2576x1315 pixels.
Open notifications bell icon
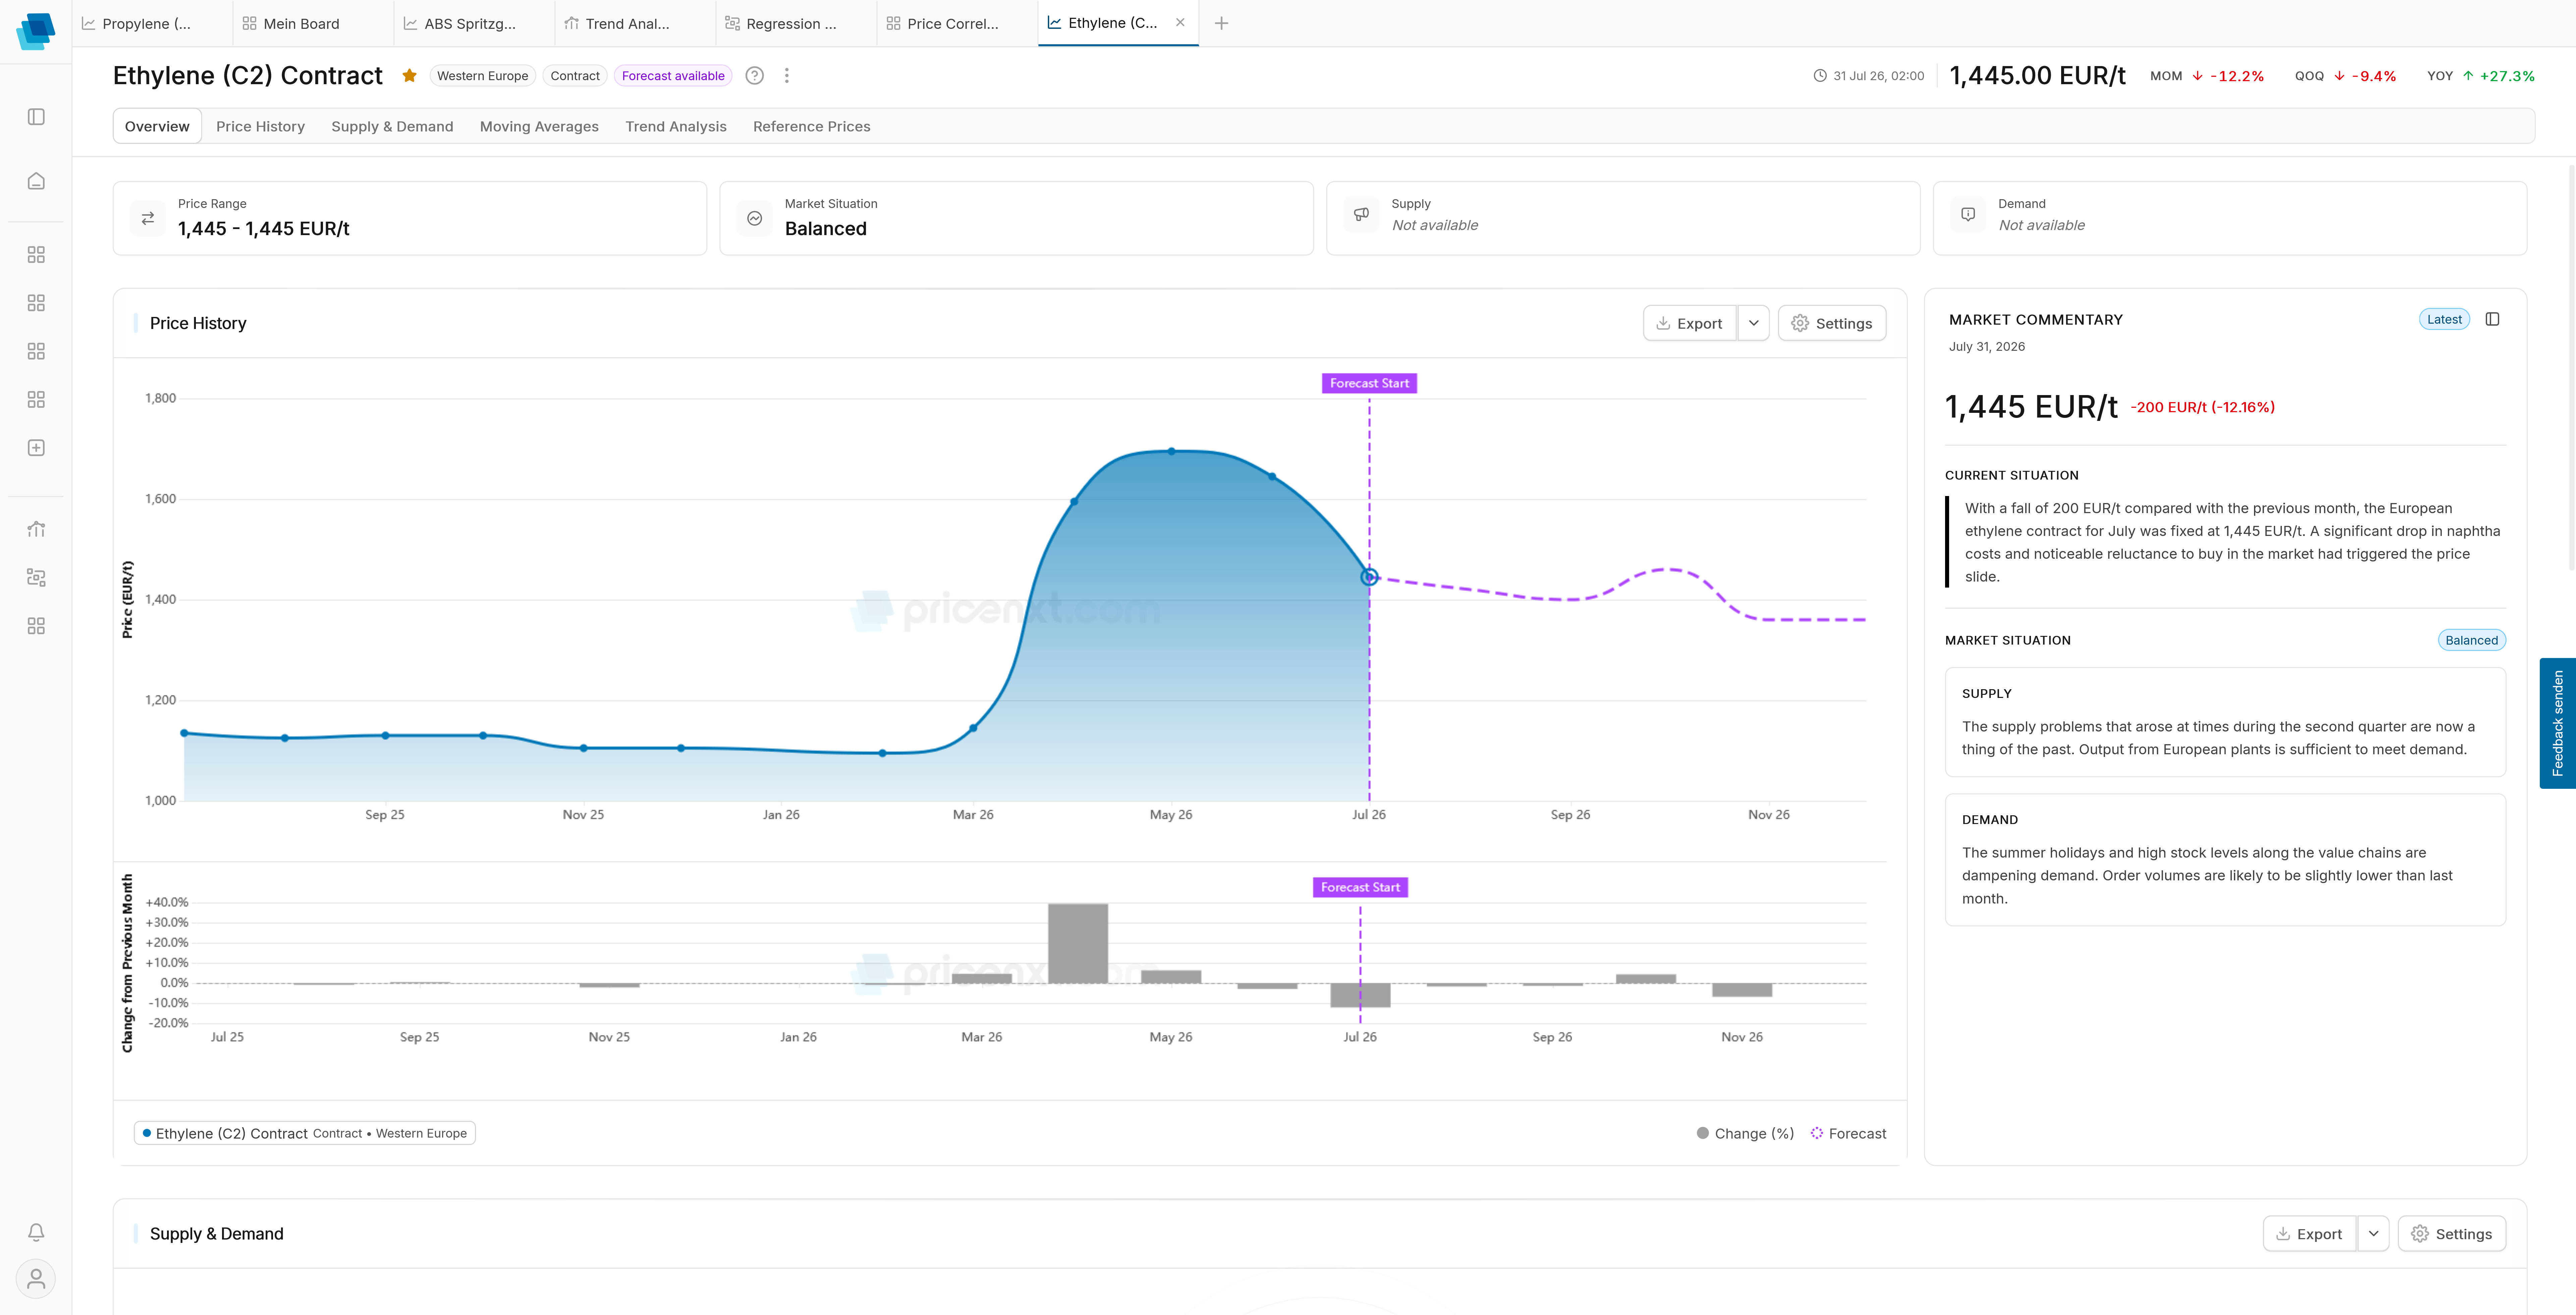pos(36,1232)
